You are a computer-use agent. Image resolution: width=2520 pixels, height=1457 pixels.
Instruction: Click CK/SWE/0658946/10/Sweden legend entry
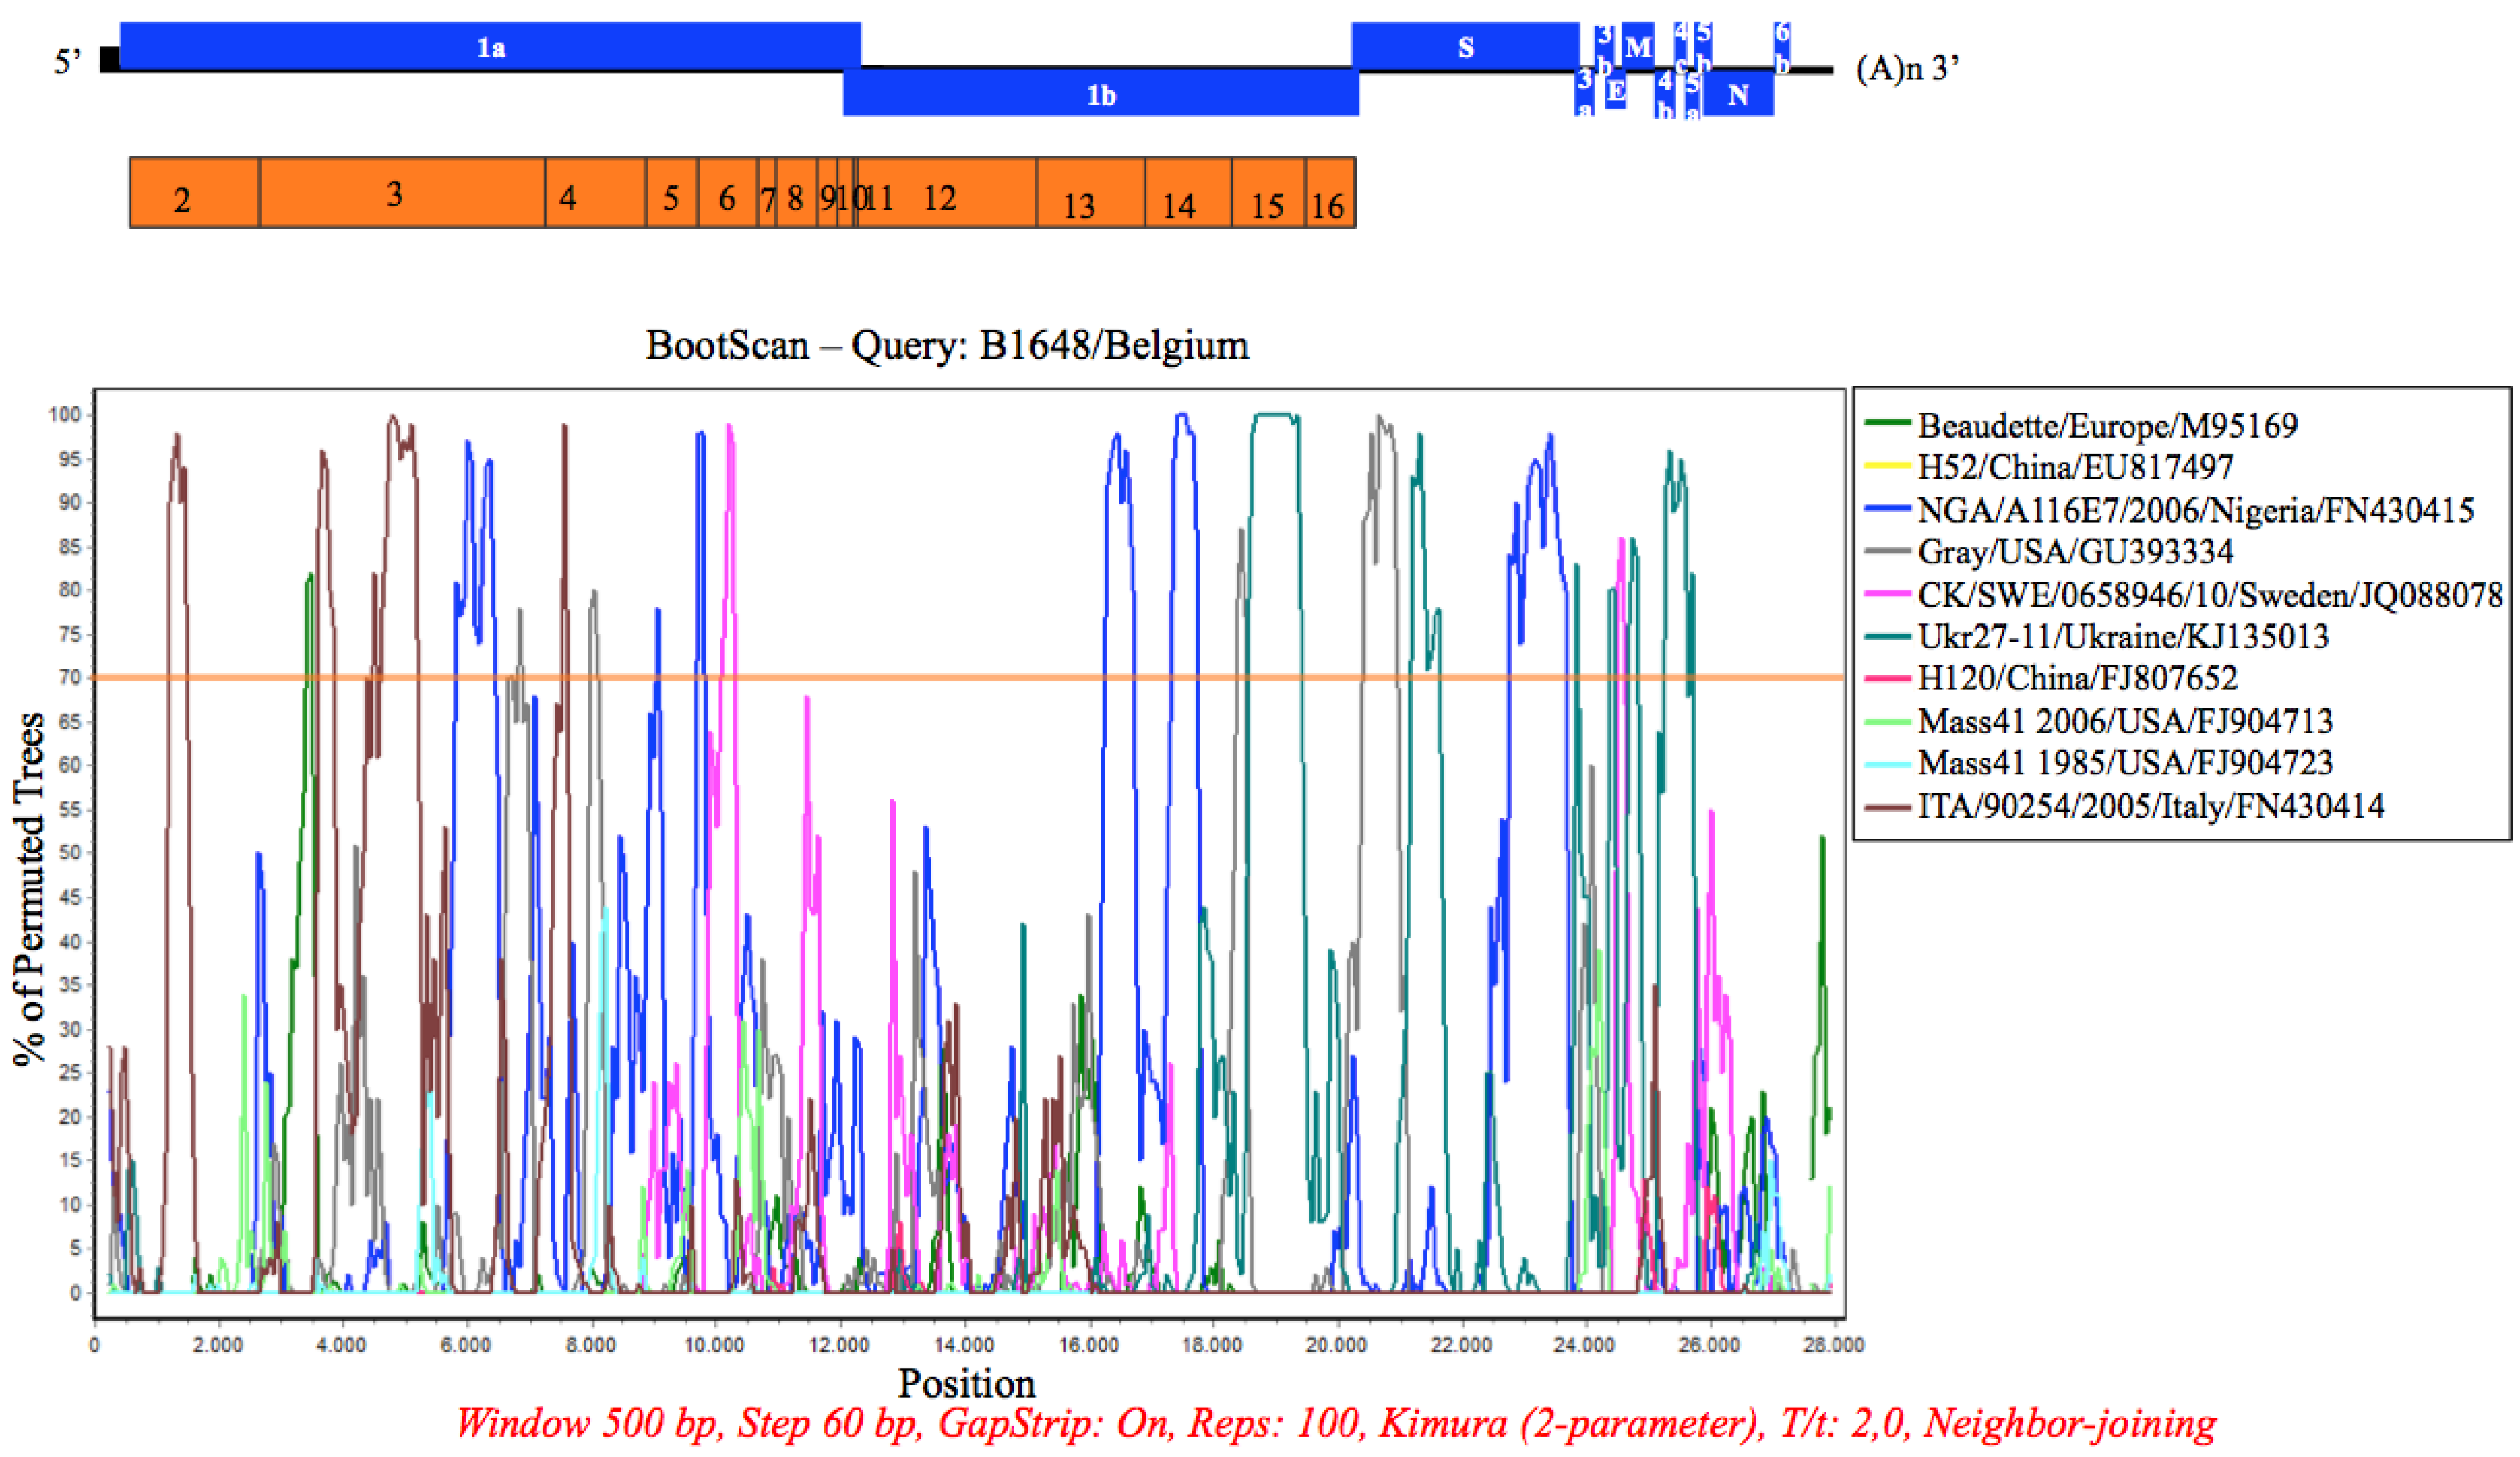point(2209,595)
